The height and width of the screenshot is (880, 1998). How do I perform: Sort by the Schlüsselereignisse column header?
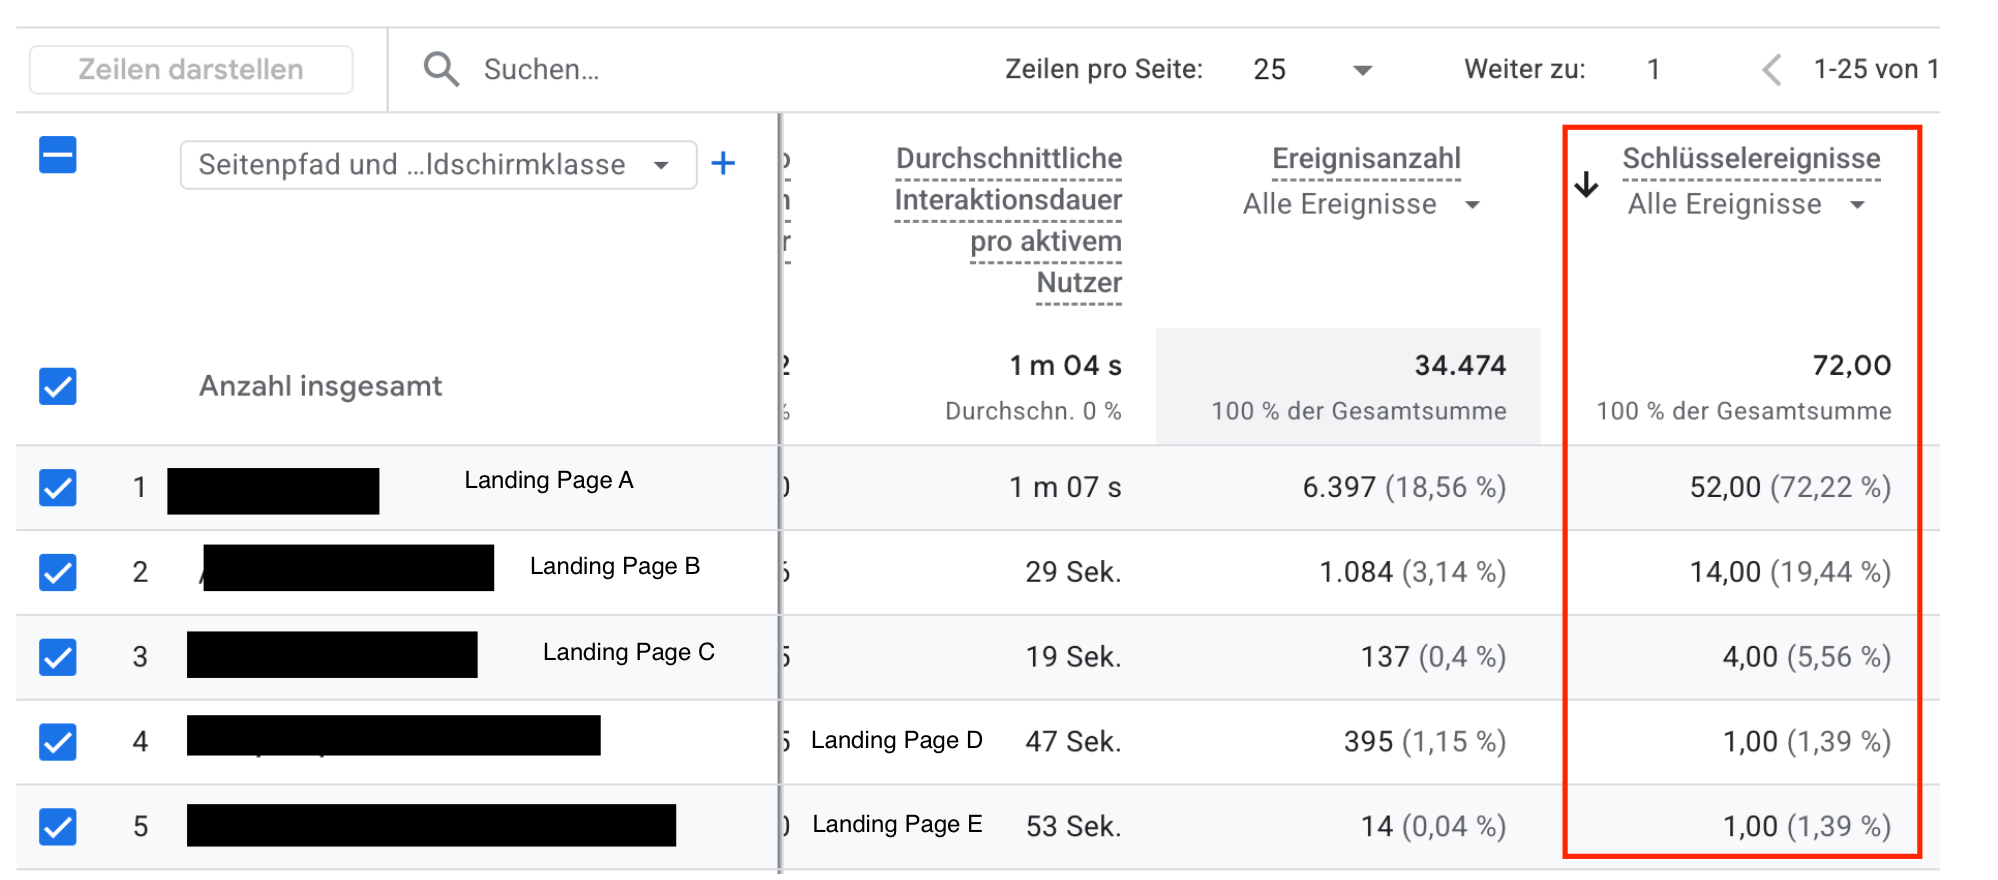[1751, 159]
